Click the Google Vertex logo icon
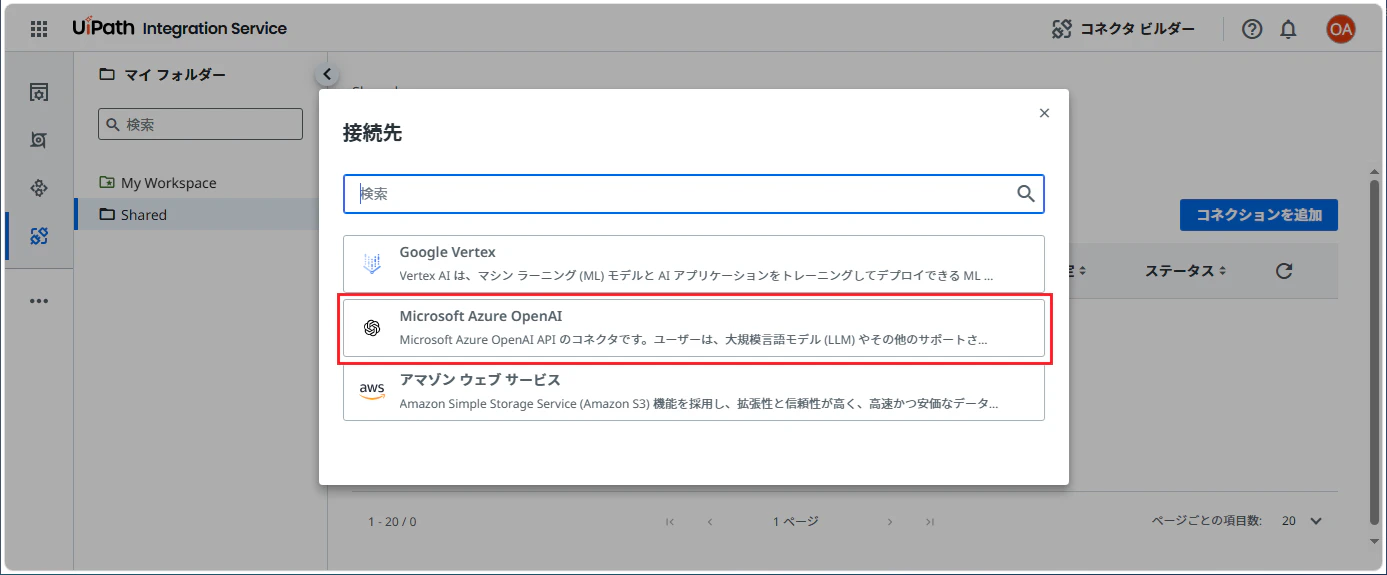 coord(372,264)
